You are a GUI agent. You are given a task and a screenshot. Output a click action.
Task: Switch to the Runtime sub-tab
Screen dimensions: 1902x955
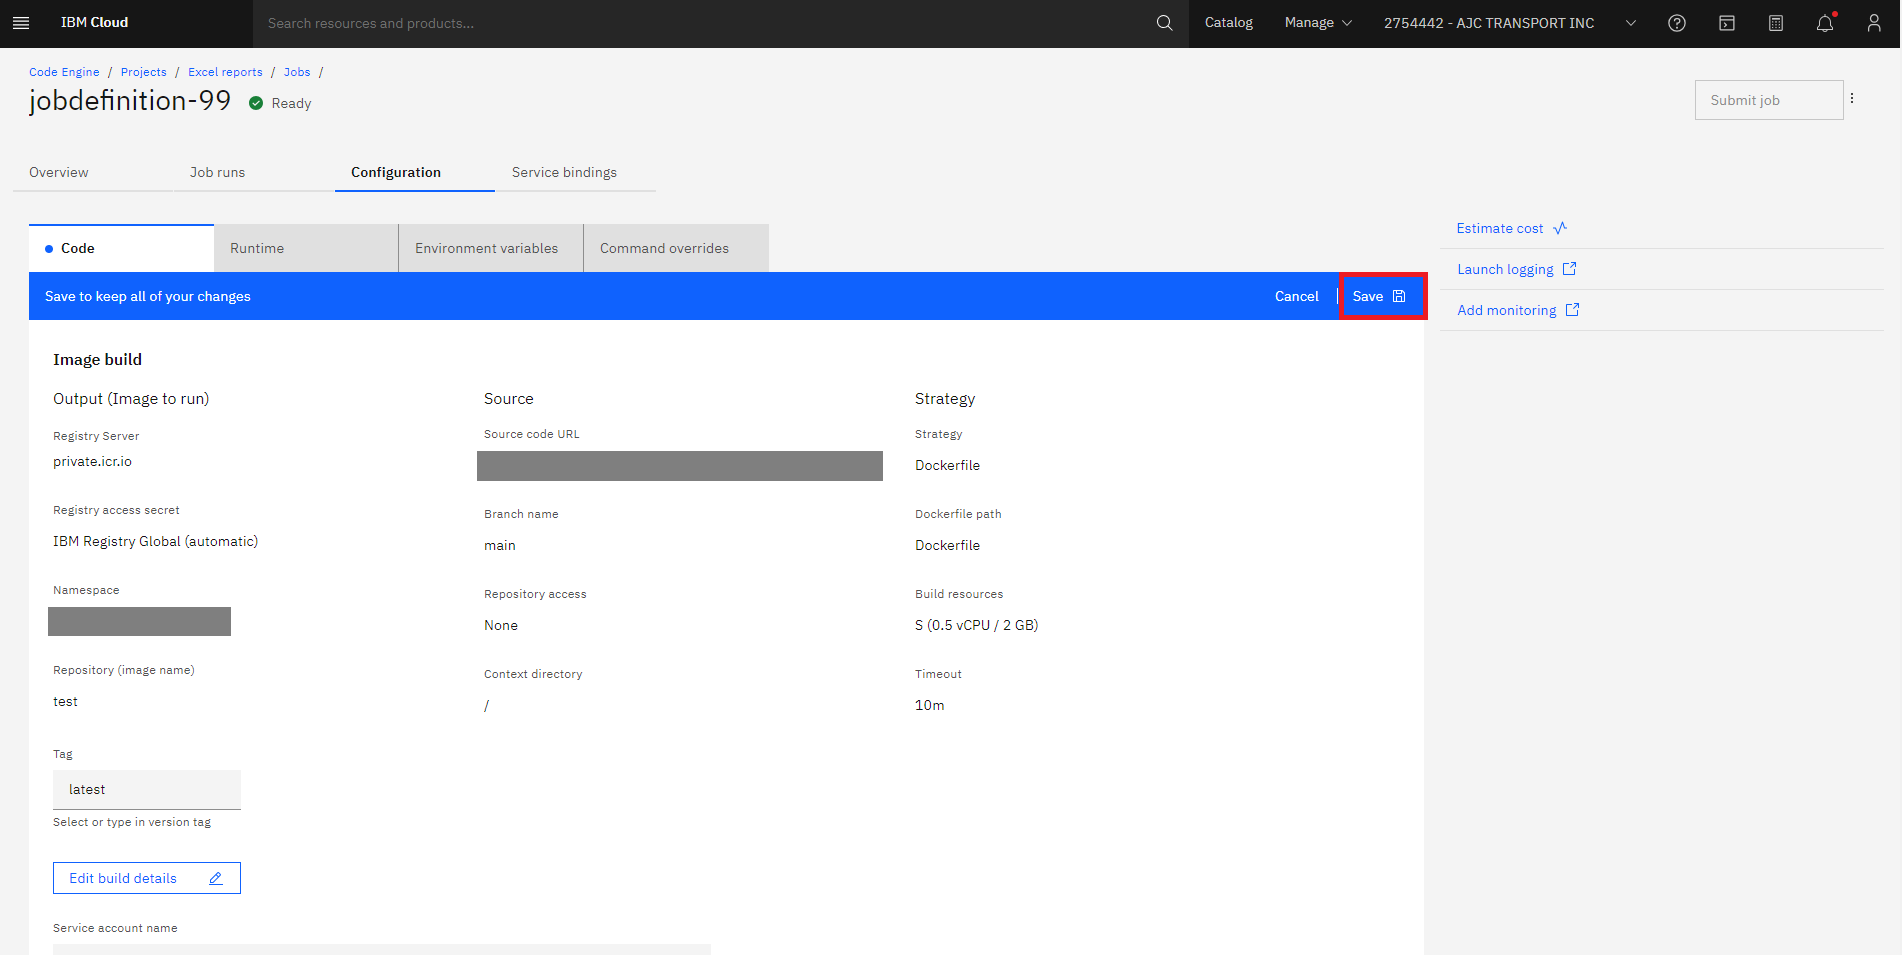[306, 248]
